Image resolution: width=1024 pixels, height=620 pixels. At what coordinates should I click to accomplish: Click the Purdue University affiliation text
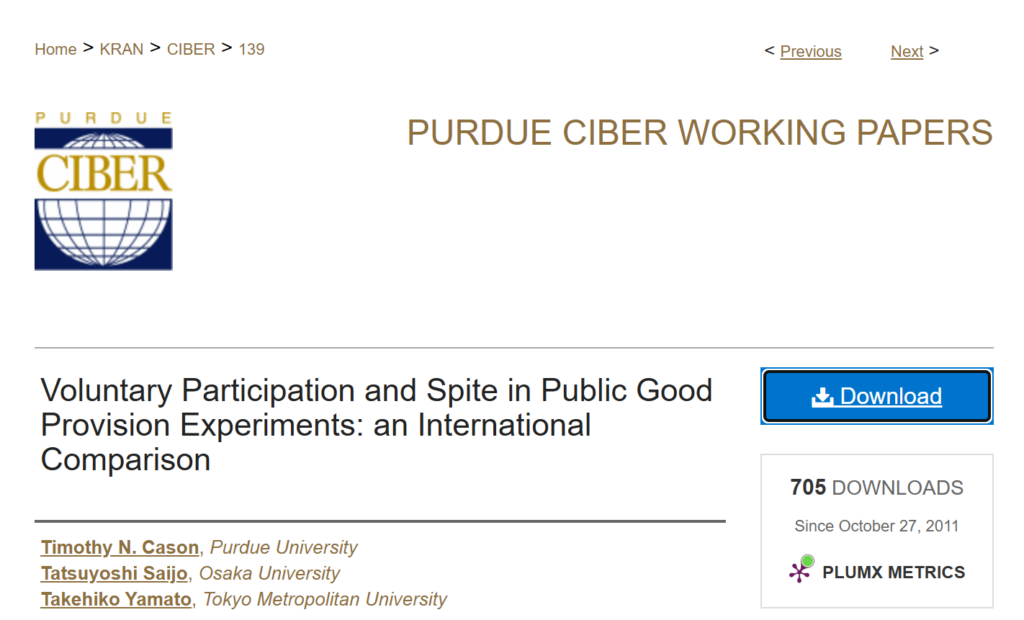point(283,547)
